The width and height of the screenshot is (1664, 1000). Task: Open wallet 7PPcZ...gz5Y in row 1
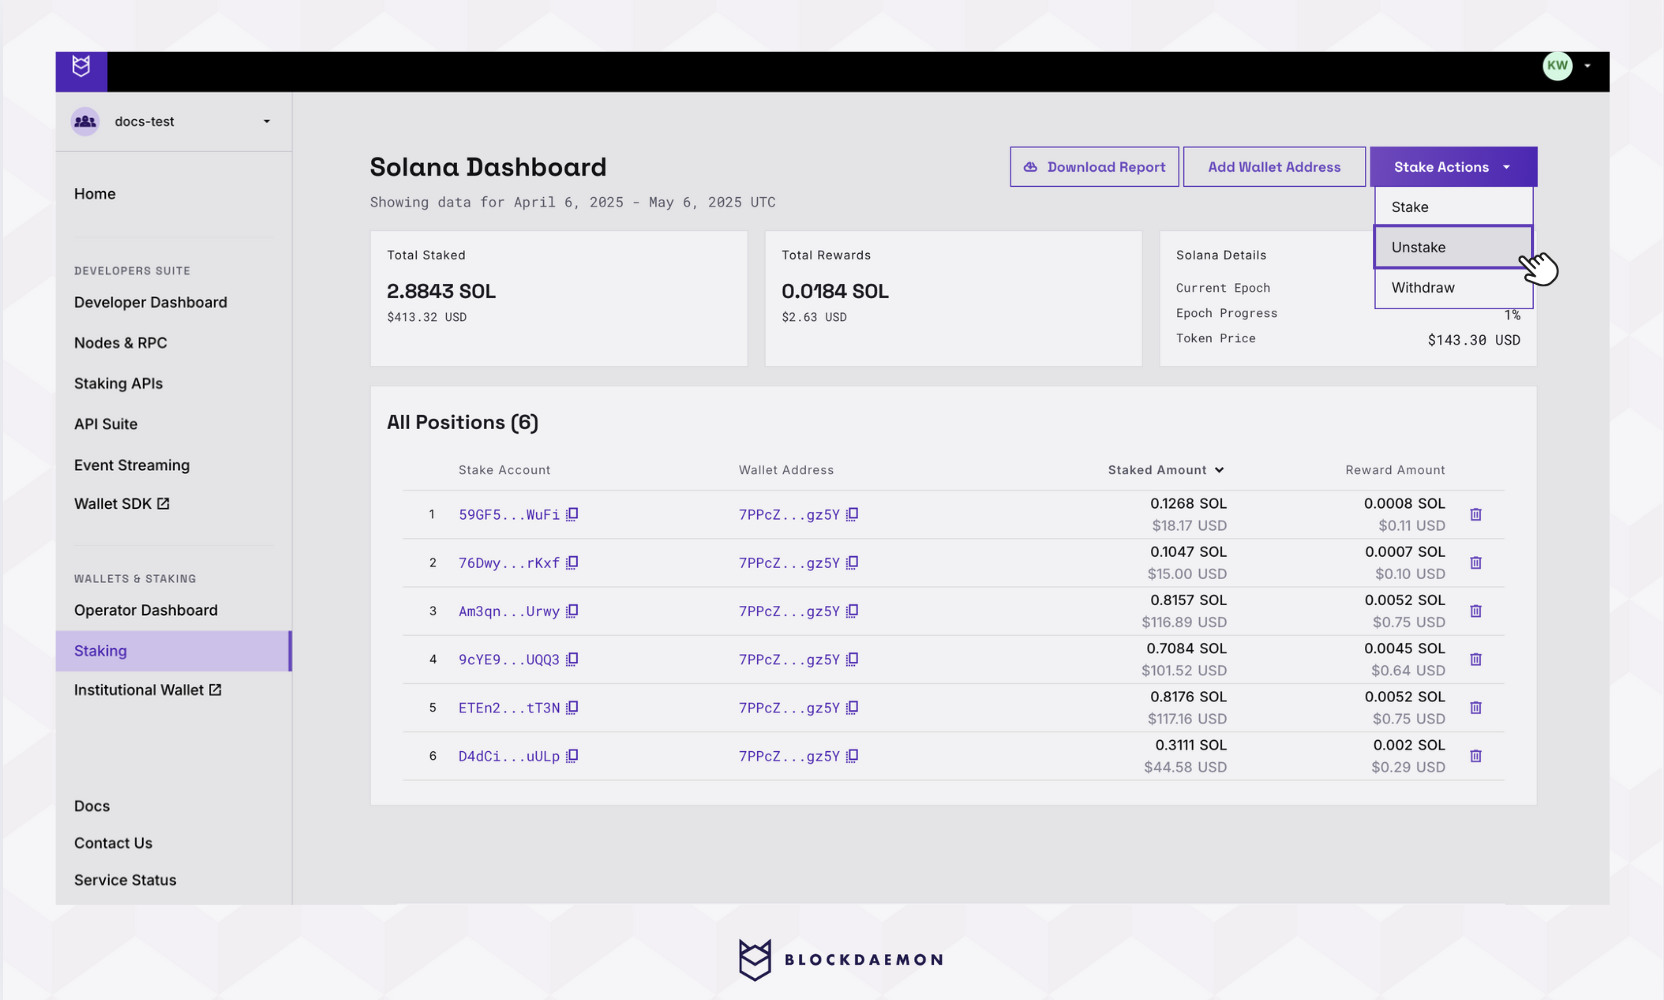point(789,515)
